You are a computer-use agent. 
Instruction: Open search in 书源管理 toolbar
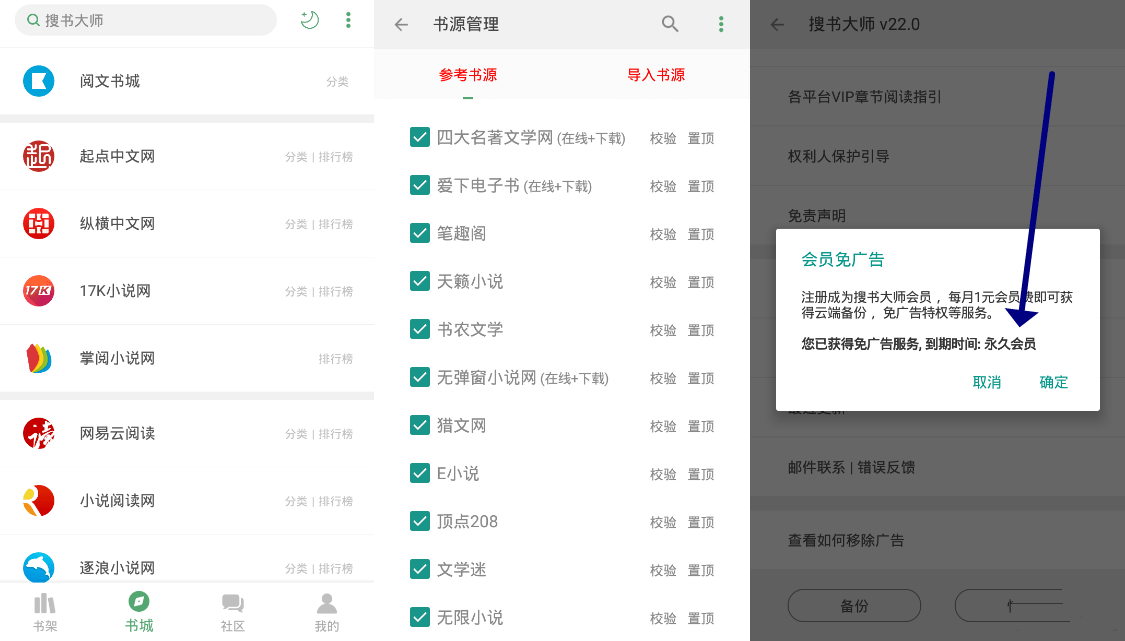670,24
